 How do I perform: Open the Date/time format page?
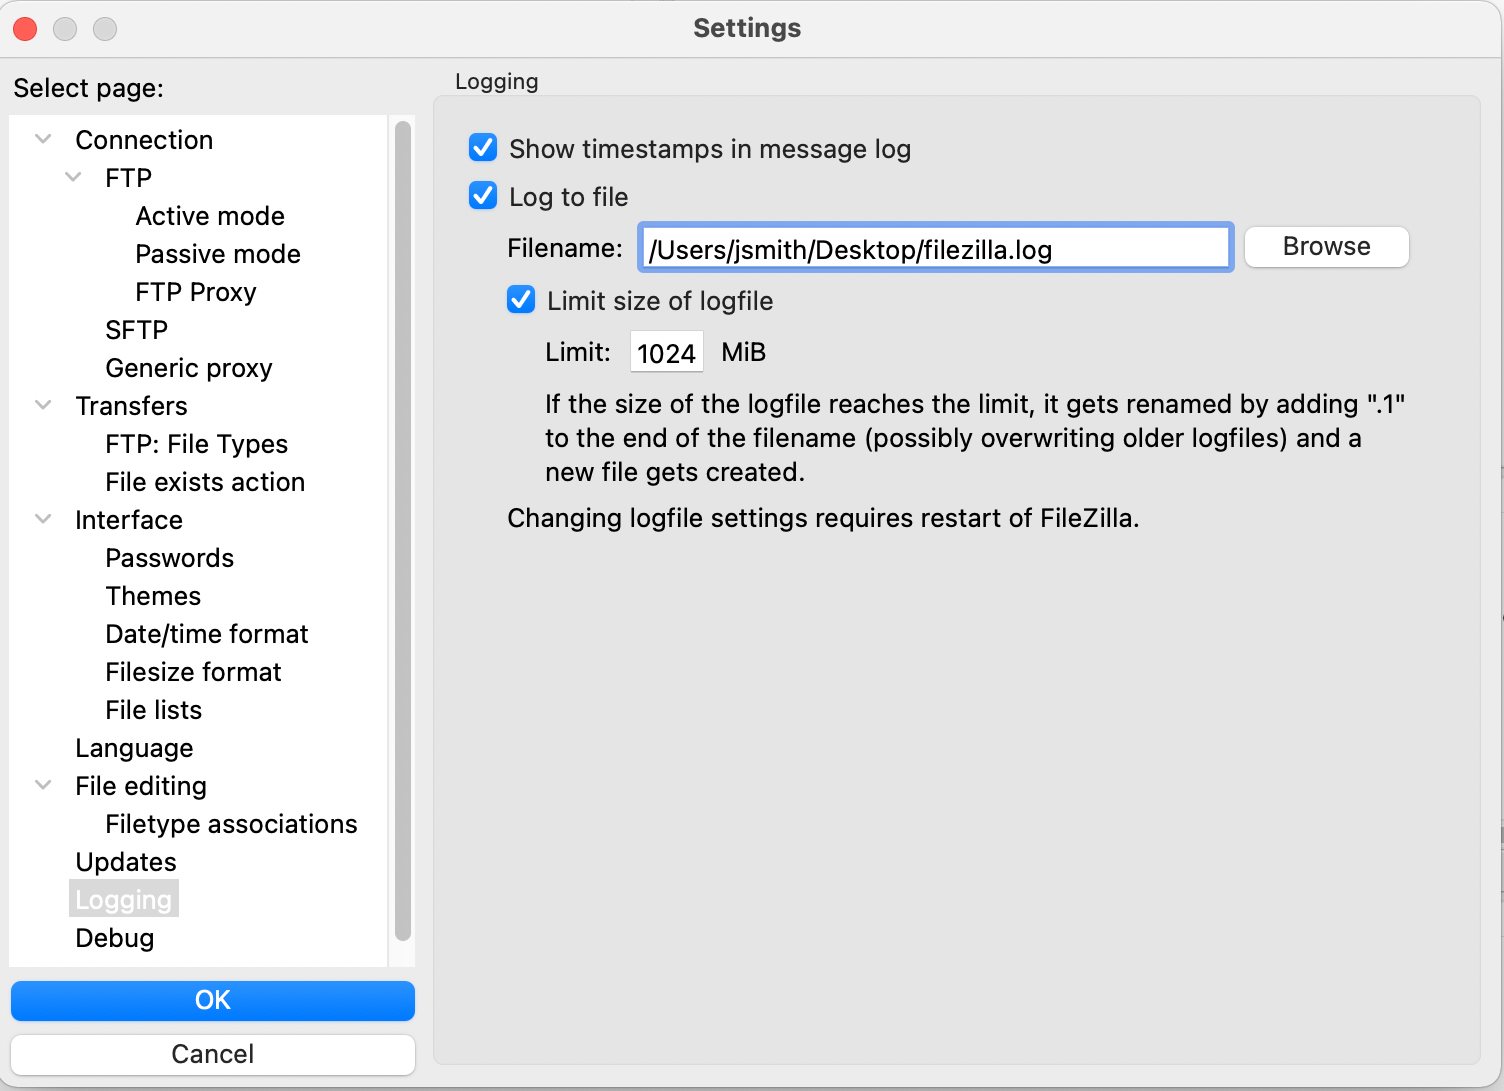tap(206, 633)
